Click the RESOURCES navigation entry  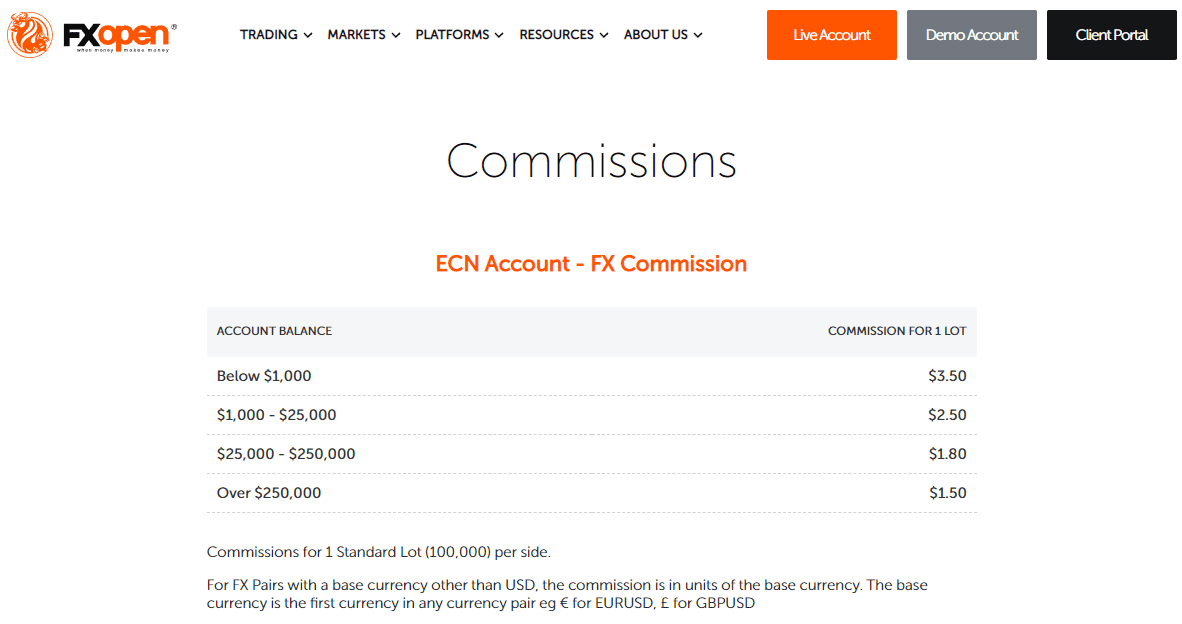tap(556, 34)
